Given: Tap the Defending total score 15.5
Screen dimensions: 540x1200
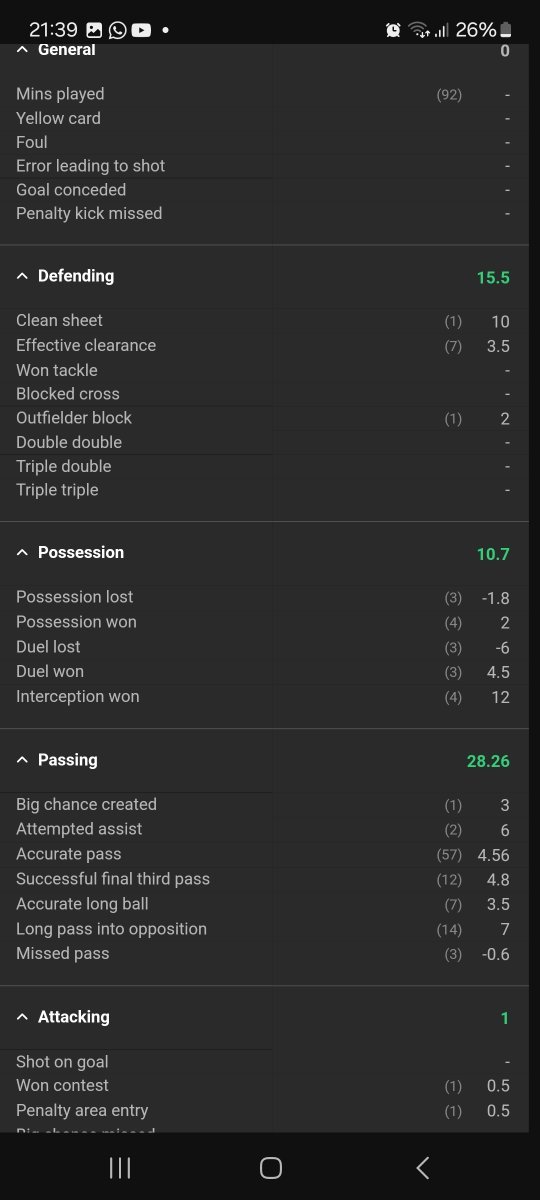Looking at the screenshot, I should coord(493,277).
